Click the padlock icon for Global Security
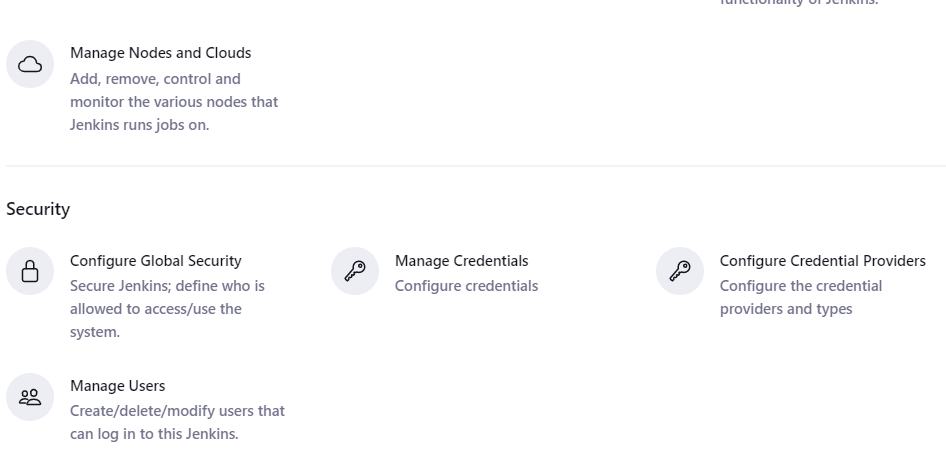This screenshot has height=473, width=946. [x=30, y=272]
